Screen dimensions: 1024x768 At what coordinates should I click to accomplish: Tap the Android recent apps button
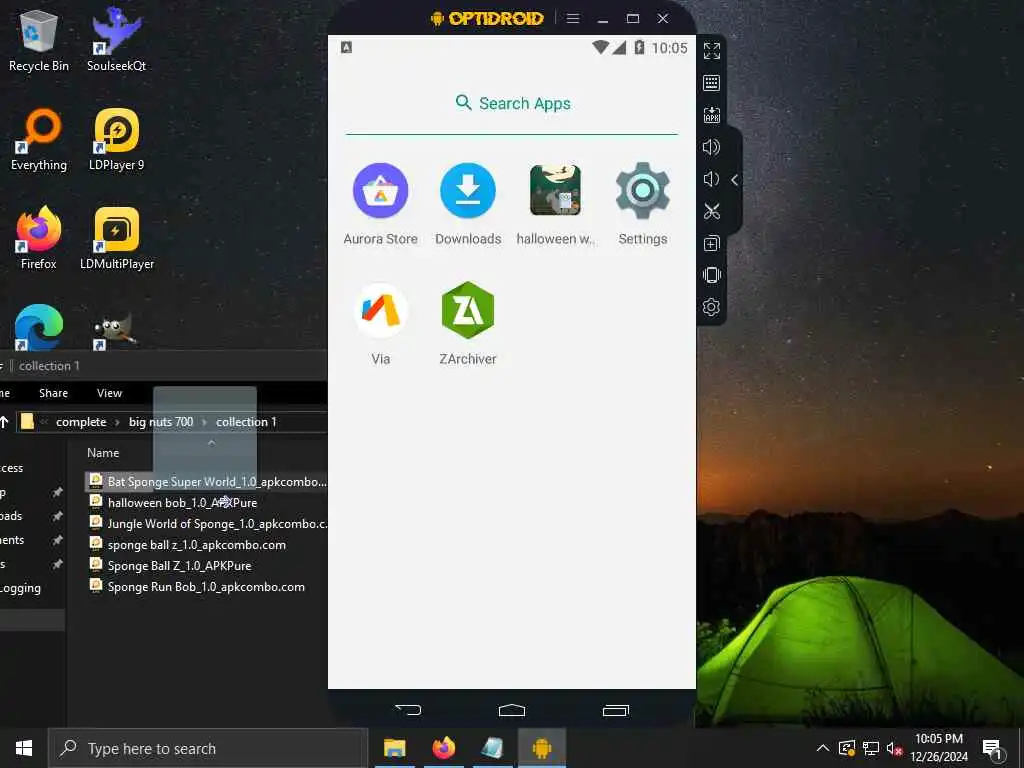616,710
